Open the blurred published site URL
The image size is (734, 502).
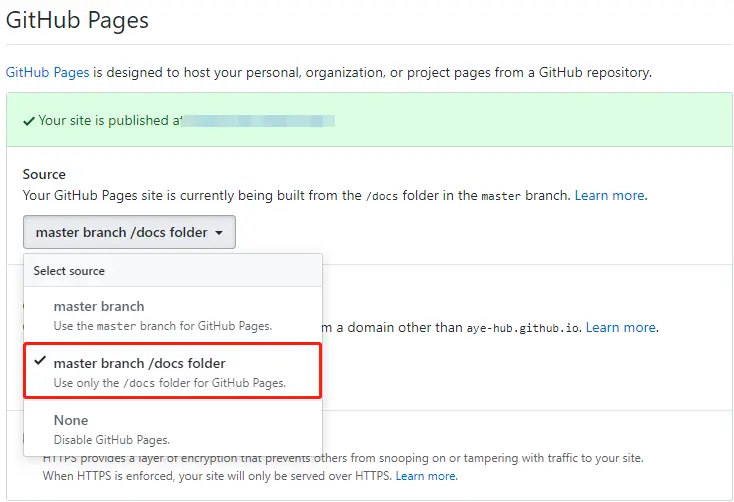[258, 120]
